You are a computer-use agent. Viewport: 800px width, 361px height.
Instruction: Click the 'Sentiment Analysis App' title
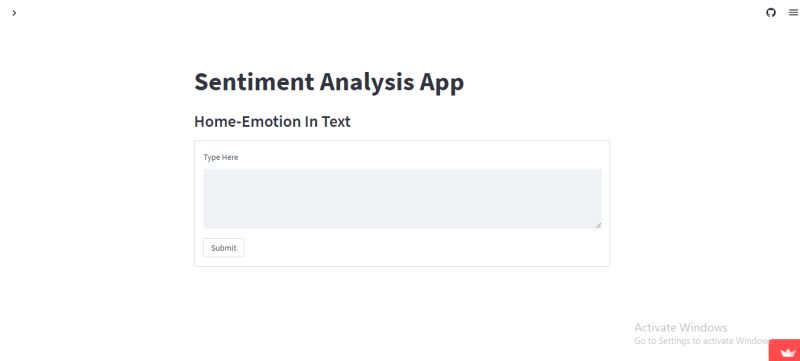click(329, 82)
